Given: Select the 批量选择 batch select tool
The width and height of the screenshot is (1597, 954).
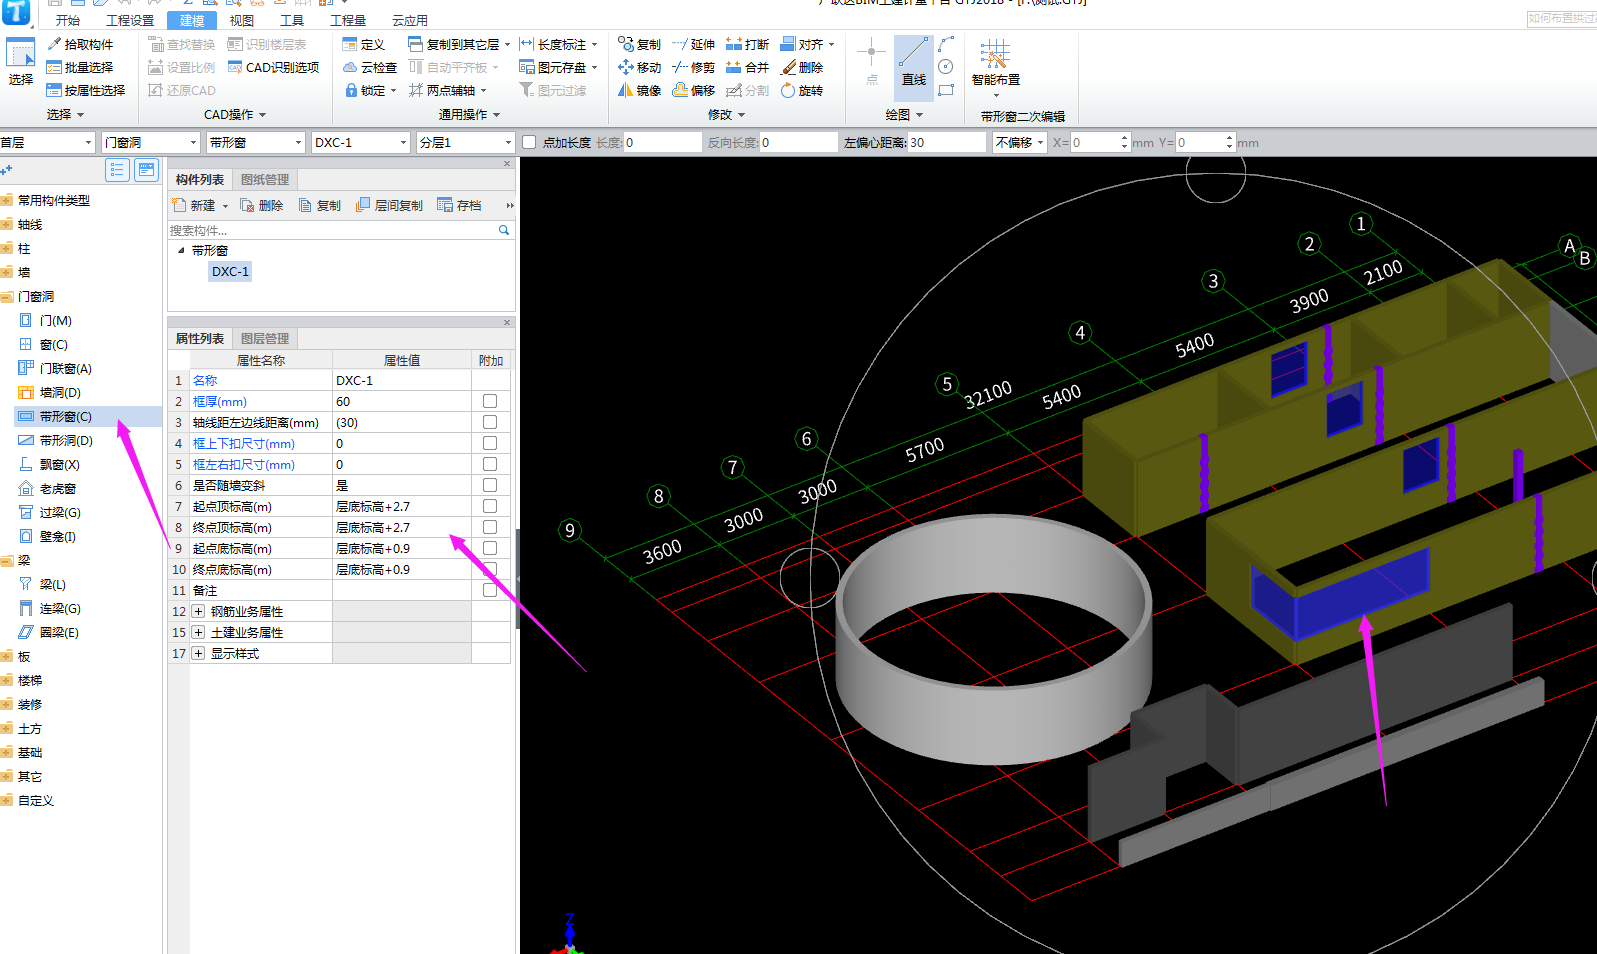Looking at the screenshot, I should coord(80,67).
